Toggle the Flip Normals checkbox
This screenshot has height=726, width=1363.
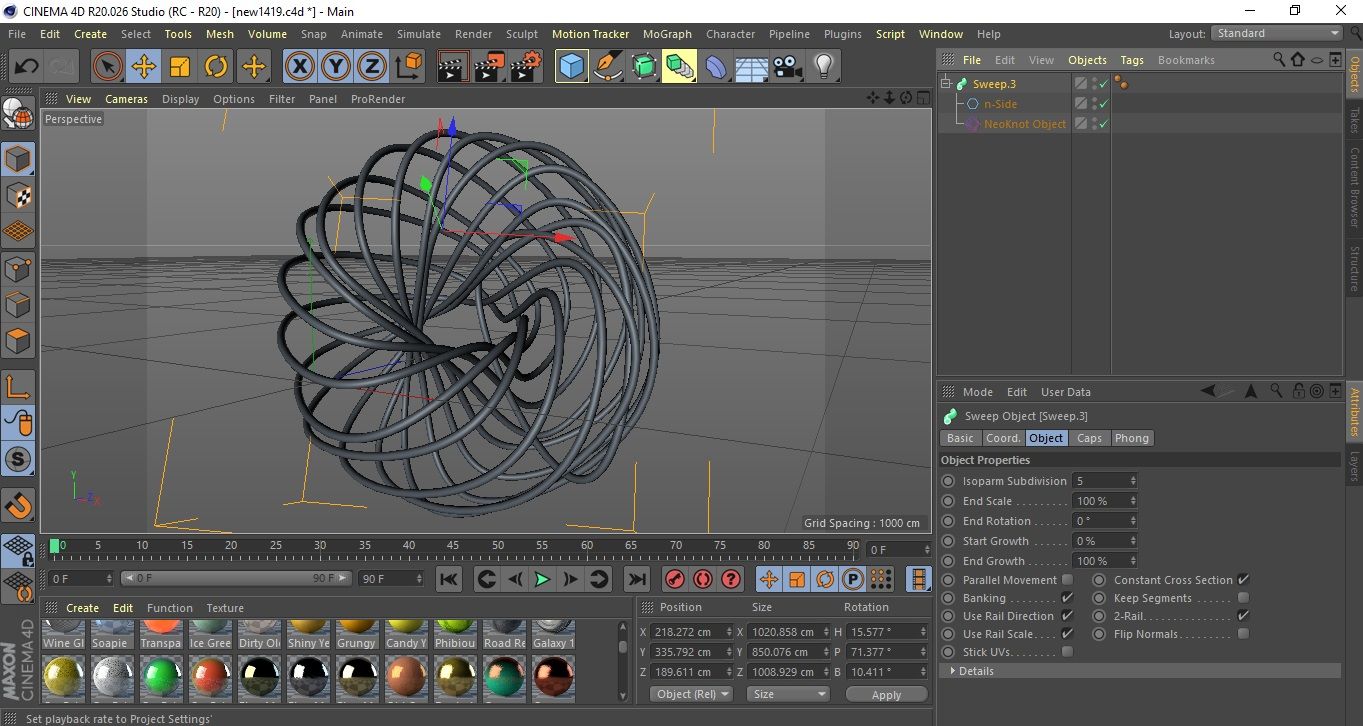(1243, 634)
